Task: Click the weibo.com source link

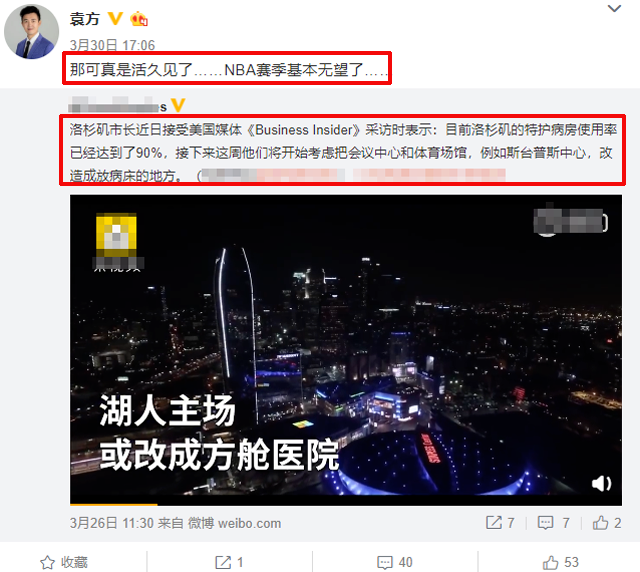Action: tap(249, 523)
